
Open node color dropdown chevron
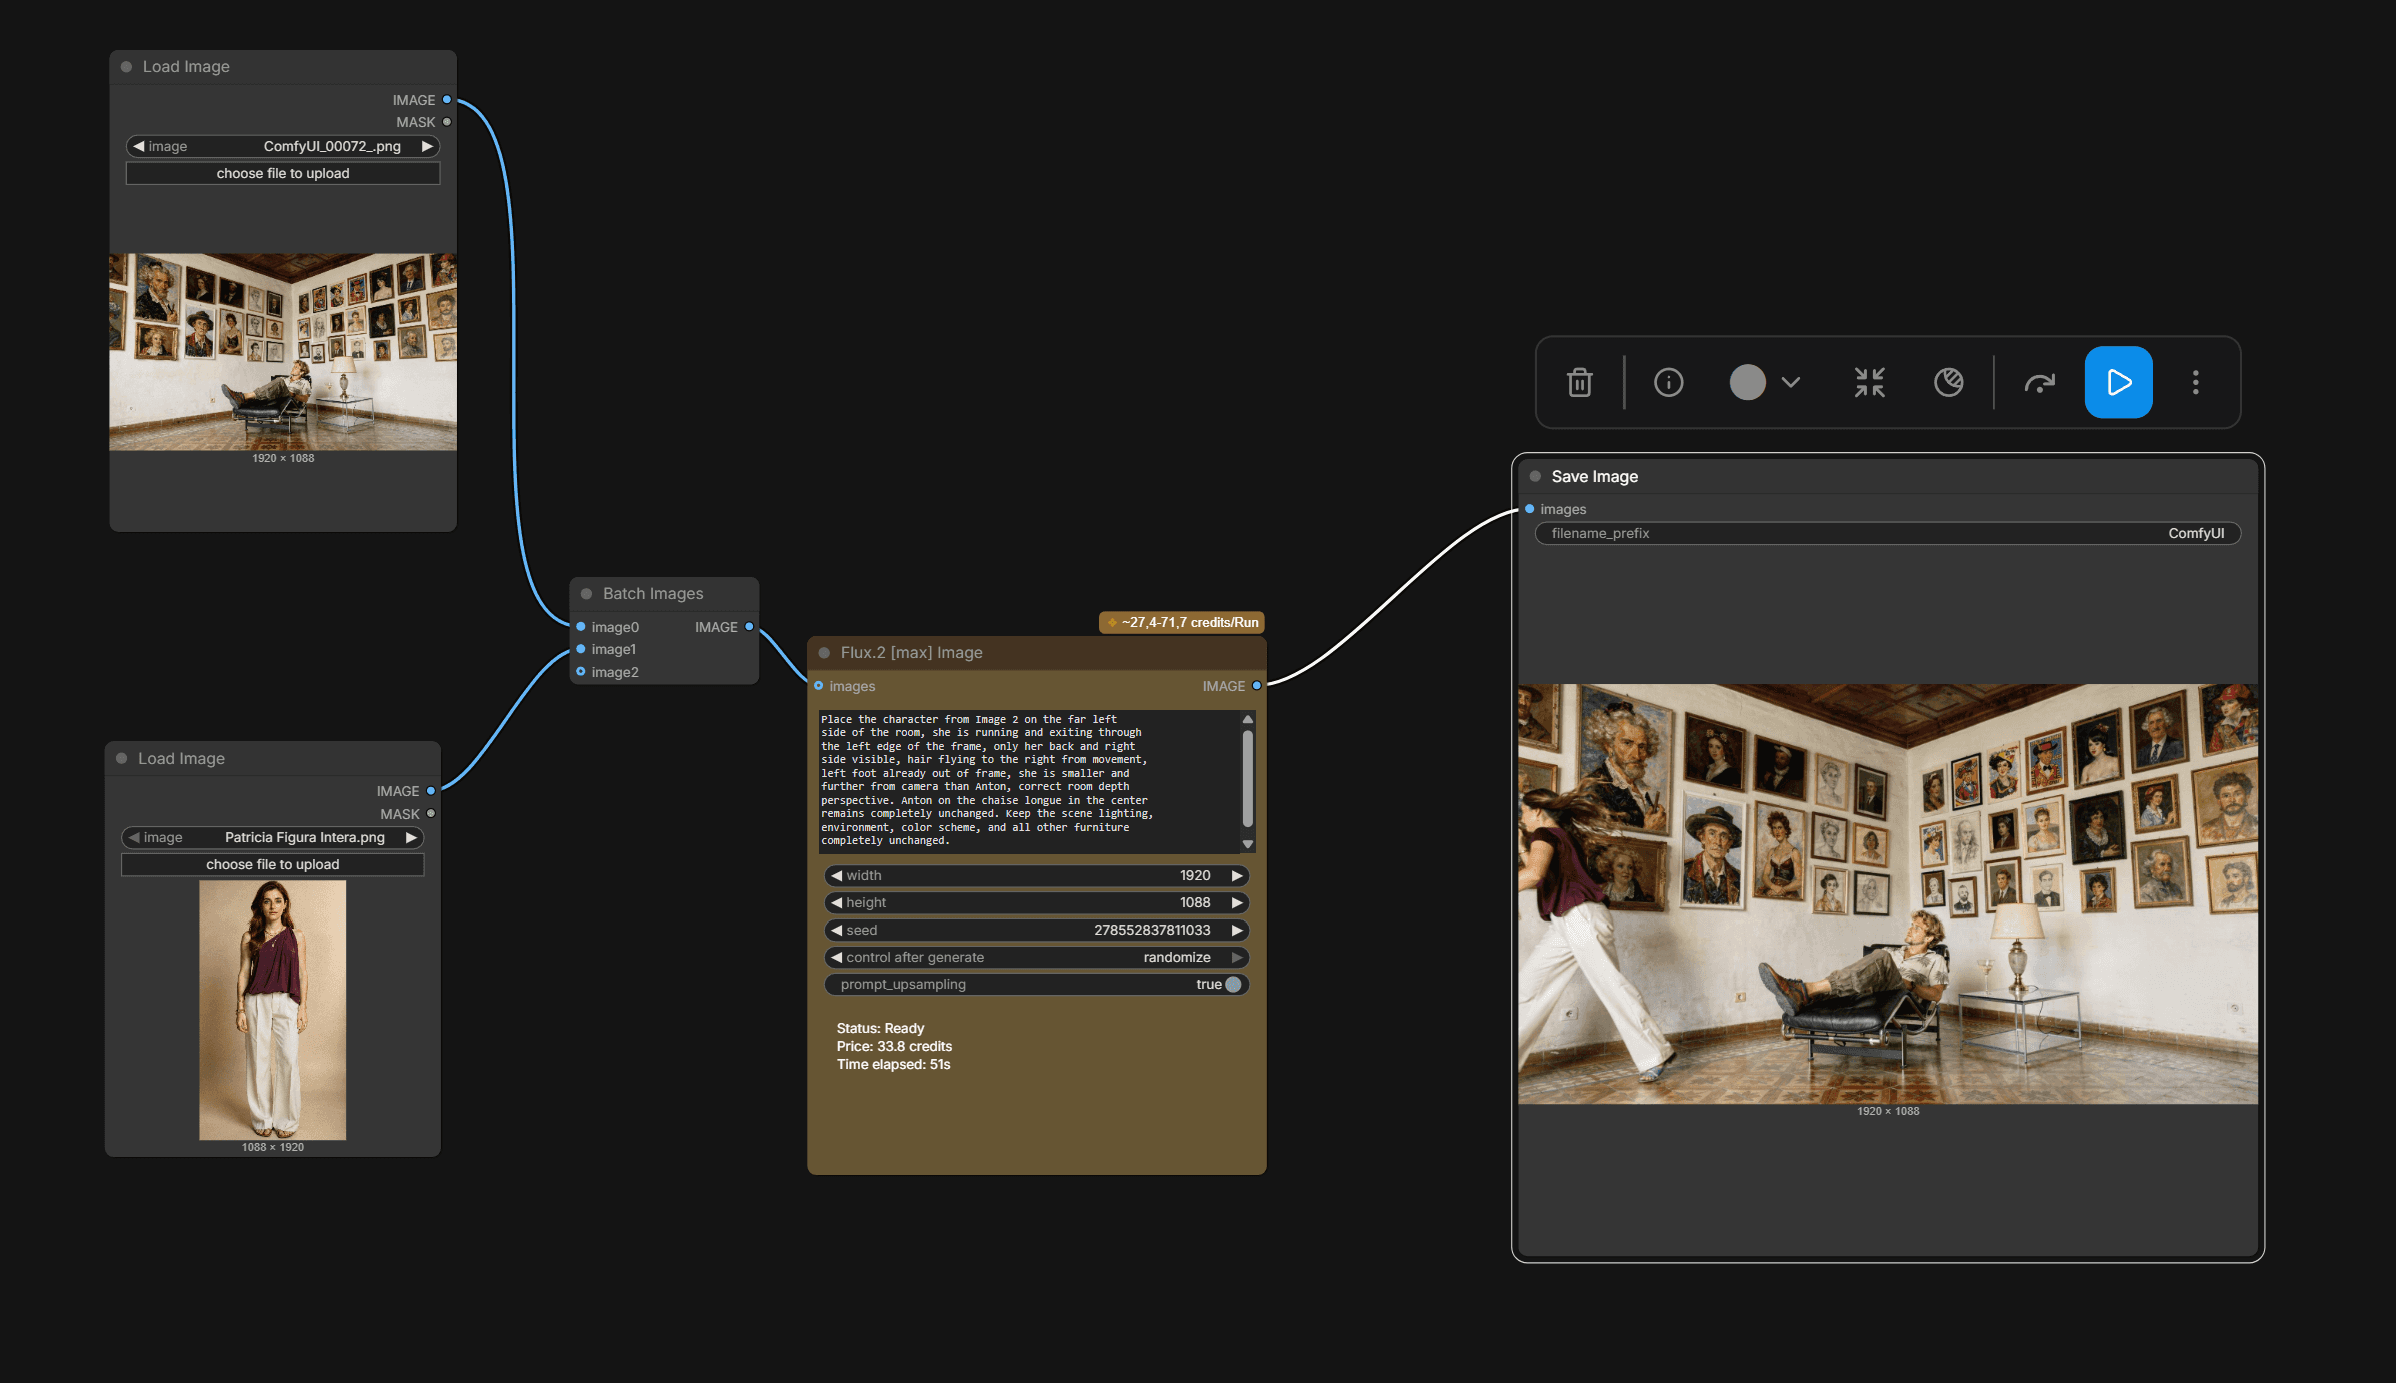(x=1791, y=382)
